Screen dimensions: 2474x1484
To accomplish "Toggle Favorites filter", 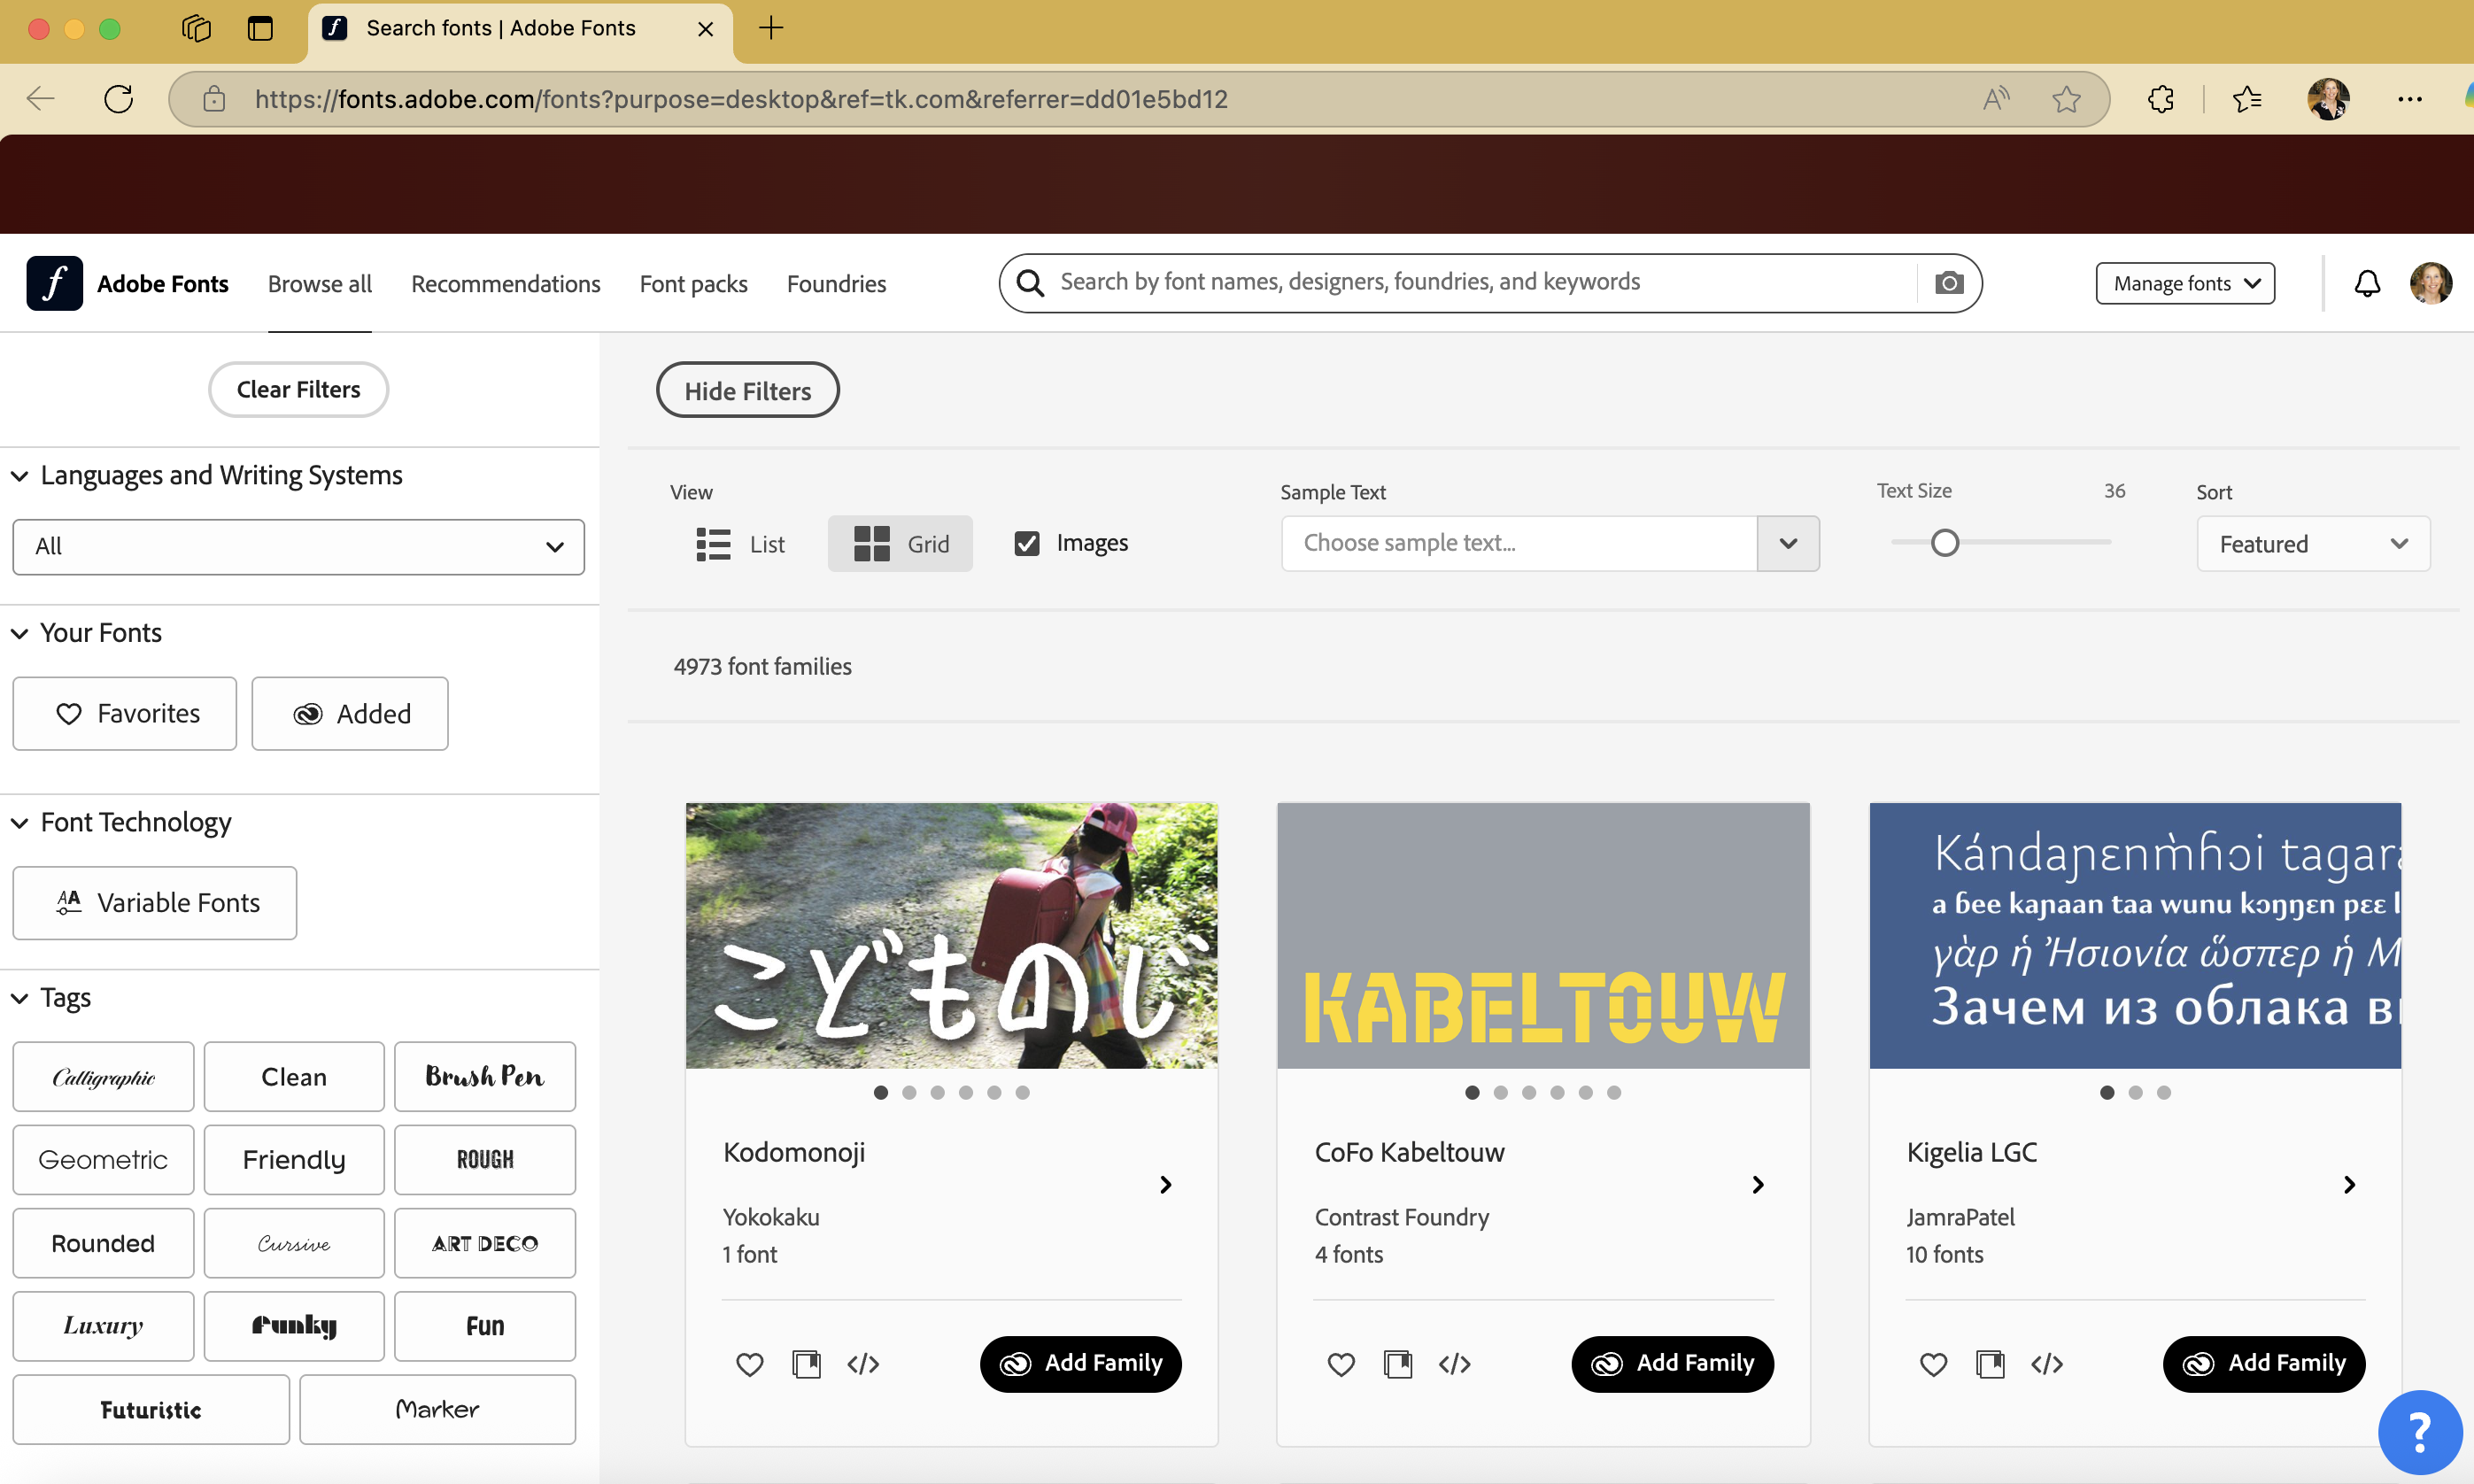I will [x=125, y=713].
